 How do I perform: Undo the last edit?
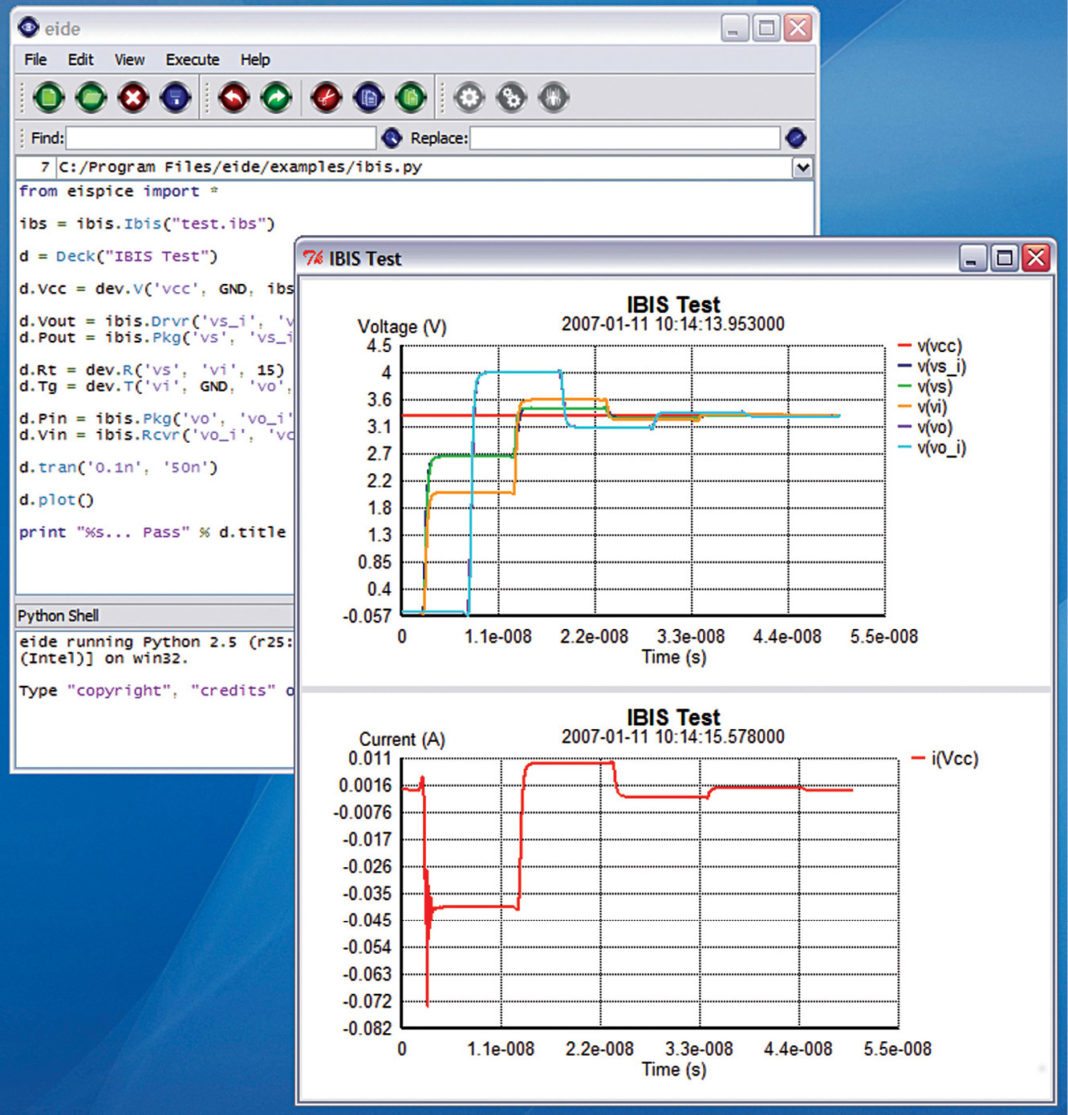point(234,97)
